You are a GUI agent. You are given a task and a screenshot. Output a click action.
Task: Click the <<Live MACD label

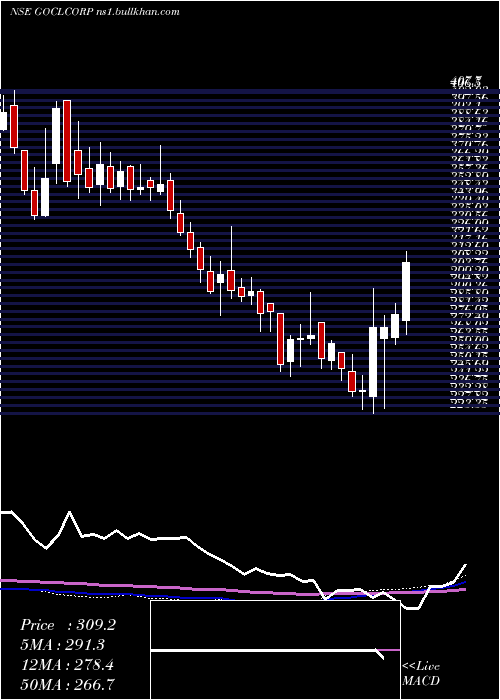click(421, 674)
